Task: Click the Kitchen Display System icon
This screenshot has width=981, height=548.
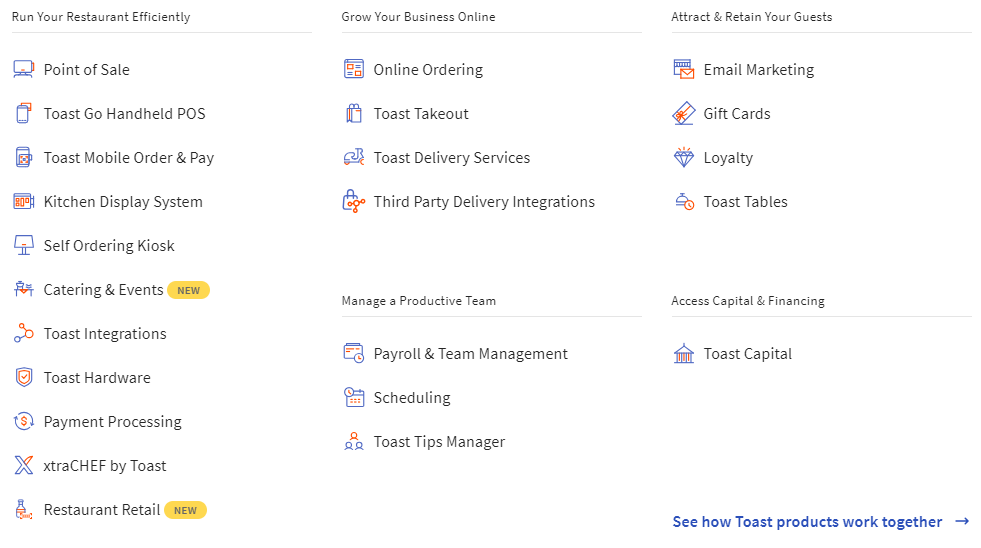Action: [24, 201]
